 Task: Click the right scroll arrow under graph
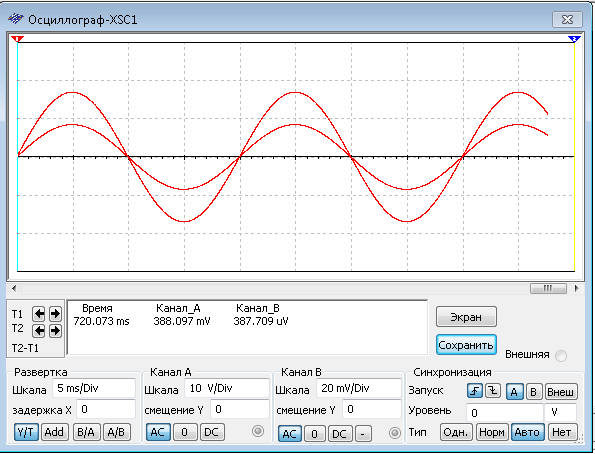click(x=577, y=288)
